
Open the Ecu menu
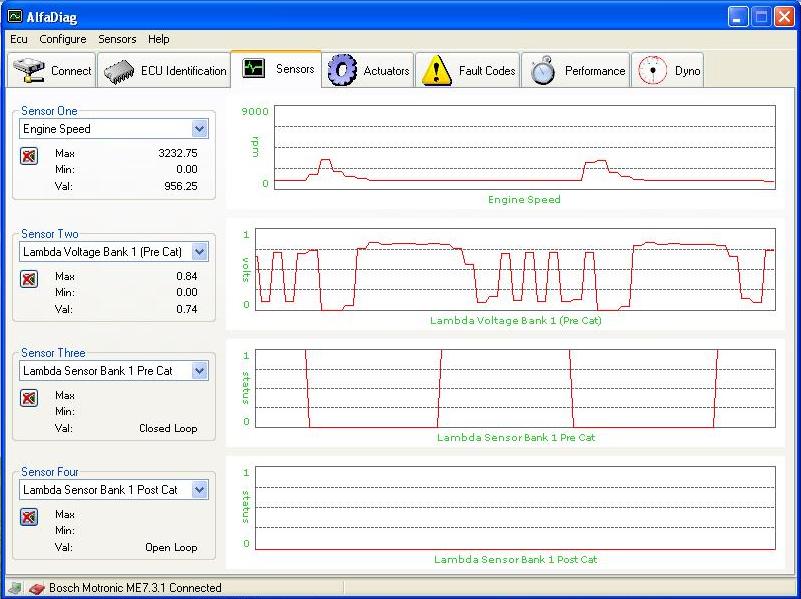coord(19,39)
